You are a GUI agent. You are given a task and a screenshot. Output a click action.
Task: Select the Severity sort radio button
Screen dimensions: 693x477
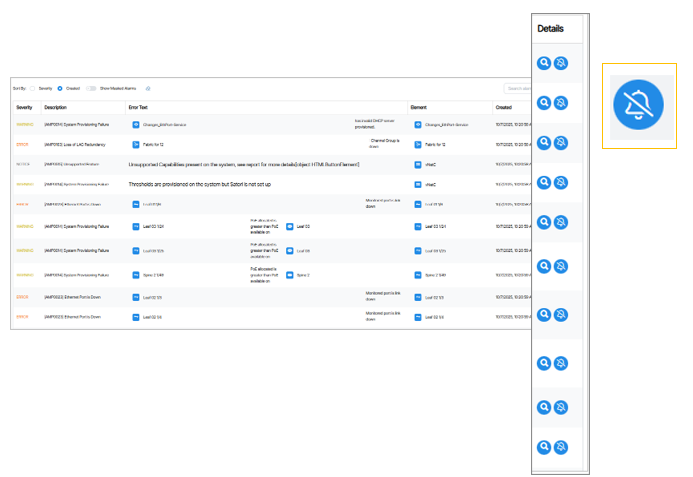(x=32, y=88)
